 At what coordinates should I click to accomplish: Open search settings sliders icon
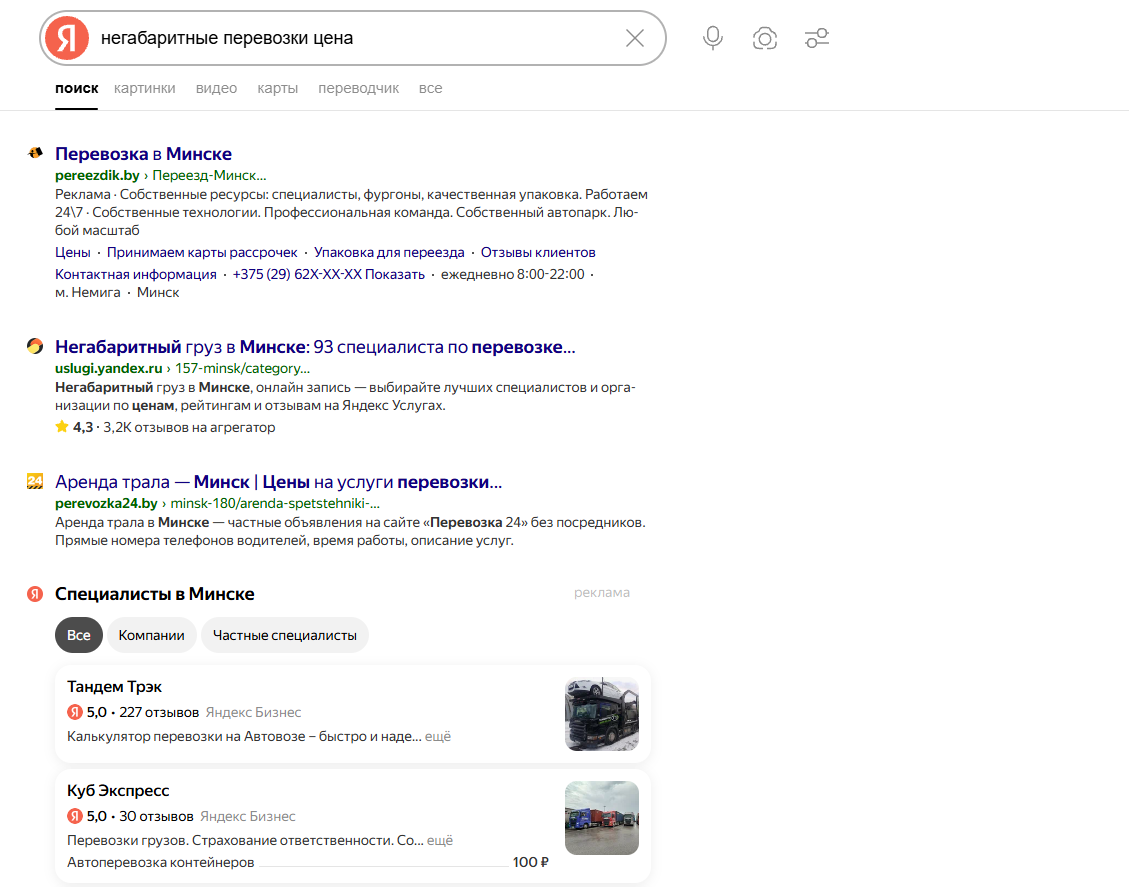[817, 38]
